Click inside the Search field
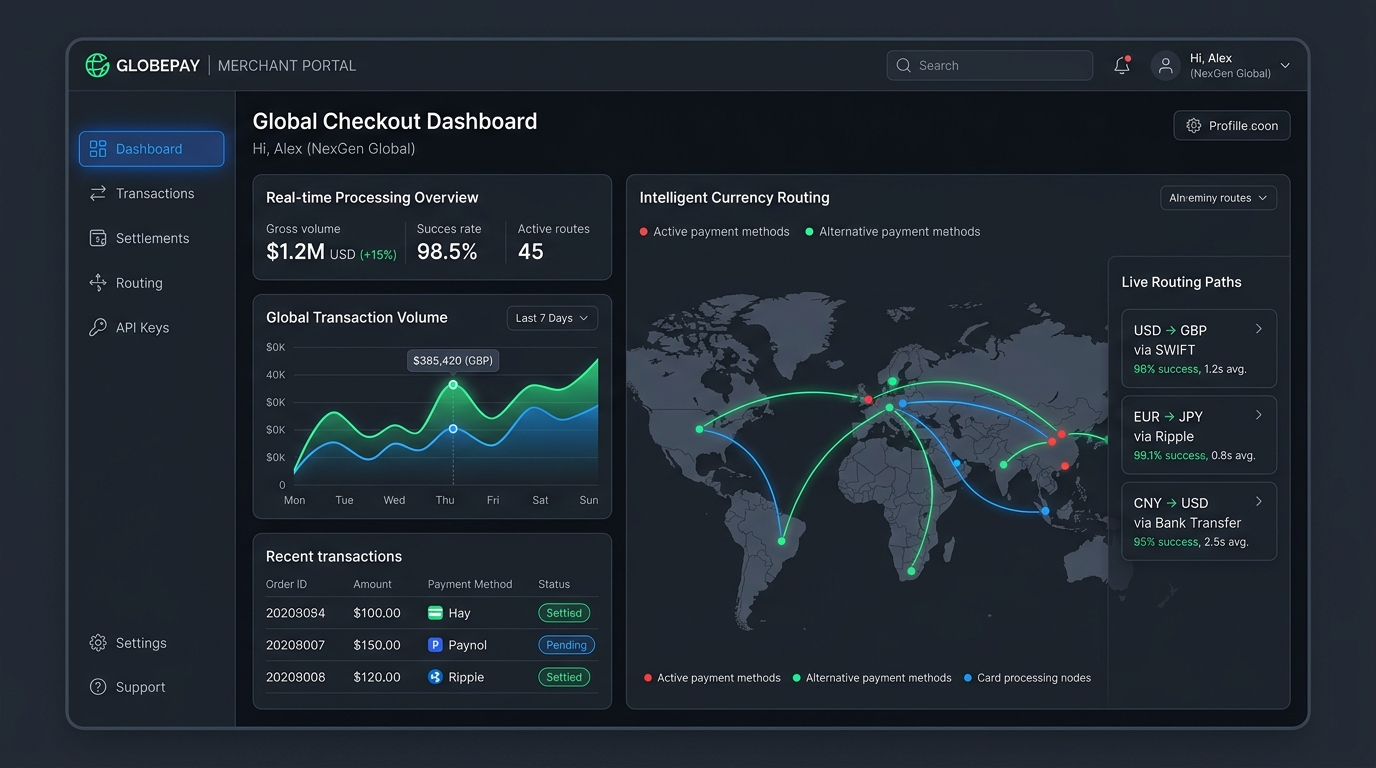This screenshot has height=768, width=1376. pos(989,65)
